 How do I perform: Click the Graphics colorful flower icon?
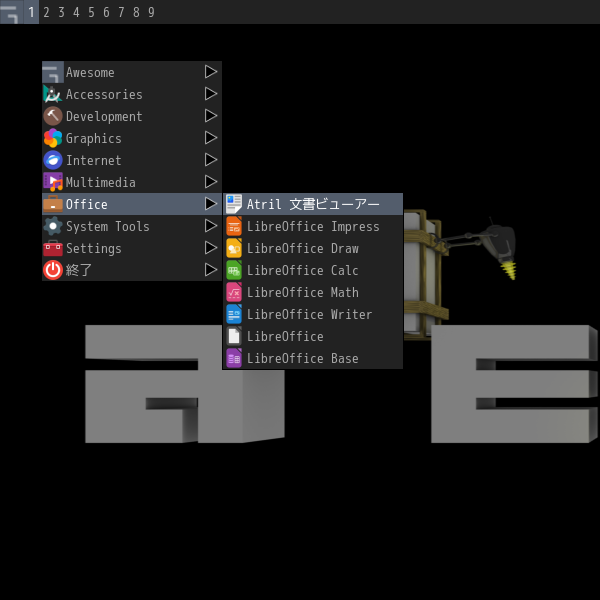point(53,138)
